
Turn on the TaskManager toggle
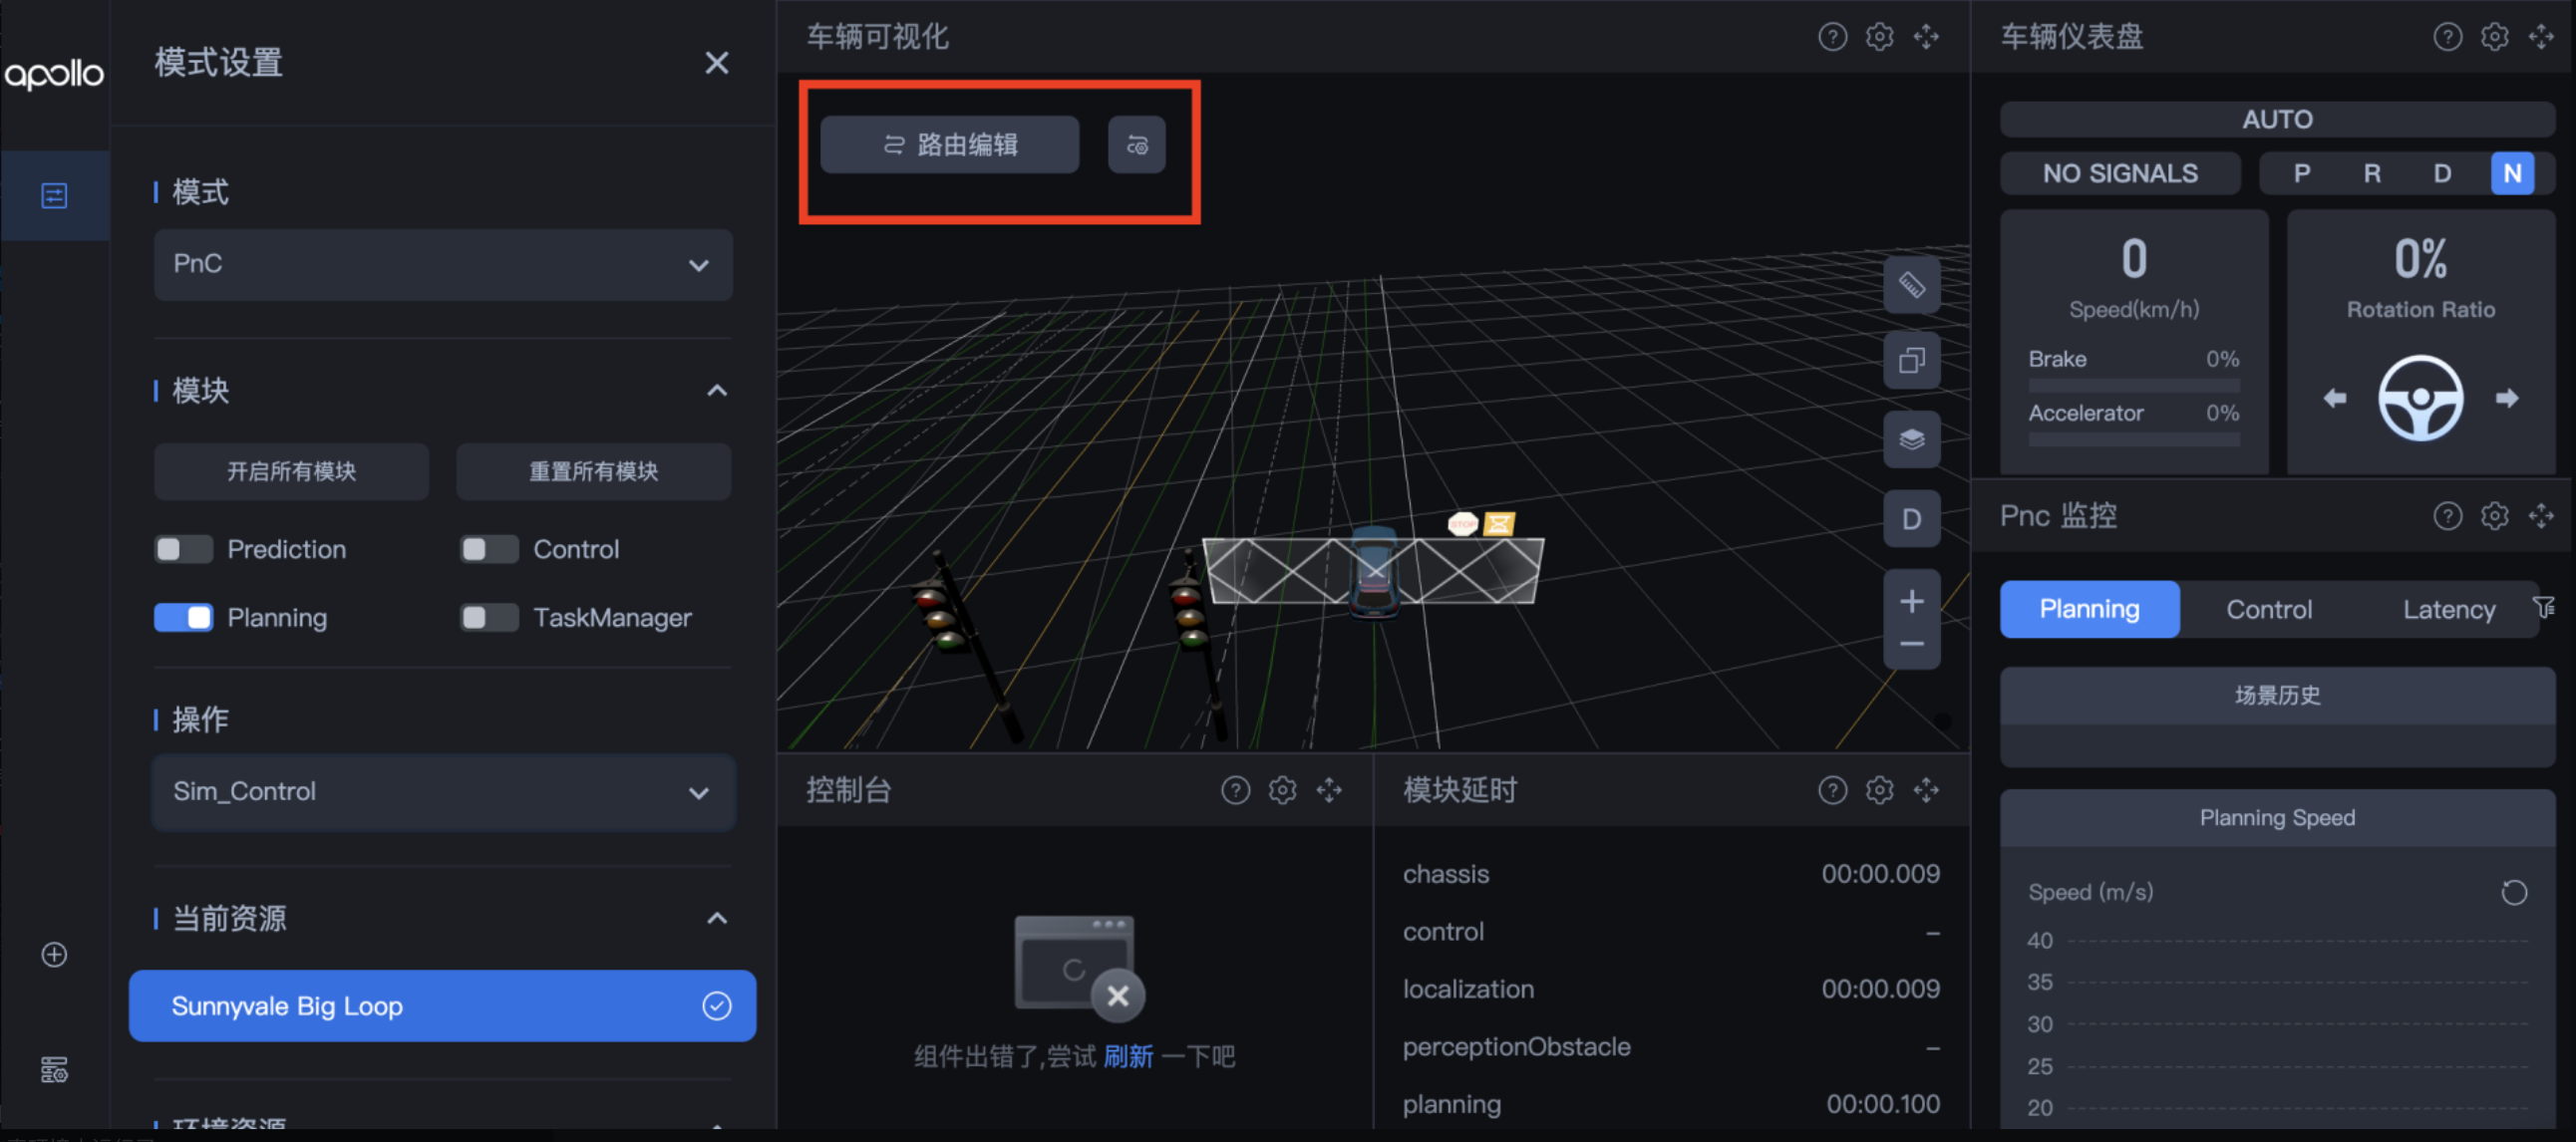(x=488, y=617)
